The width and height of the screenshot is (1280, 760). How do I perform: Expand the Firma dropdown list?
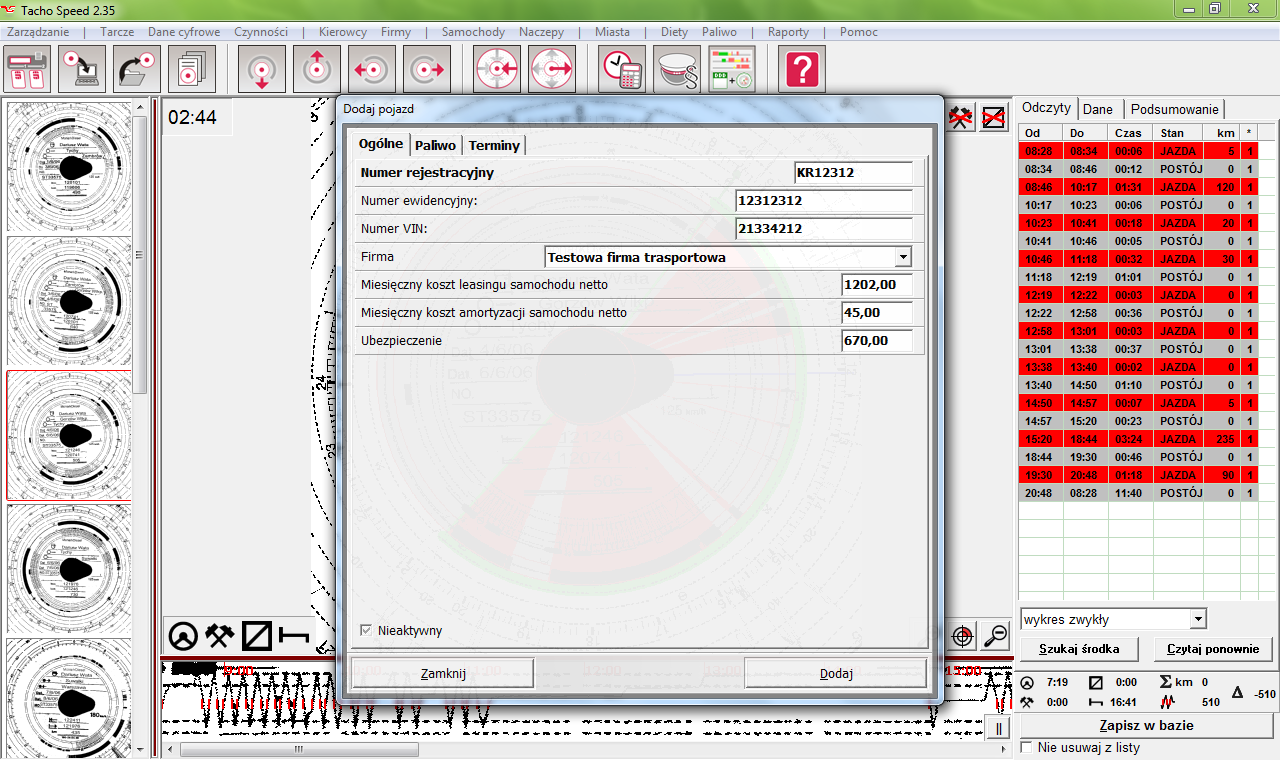tap(903, 257)
